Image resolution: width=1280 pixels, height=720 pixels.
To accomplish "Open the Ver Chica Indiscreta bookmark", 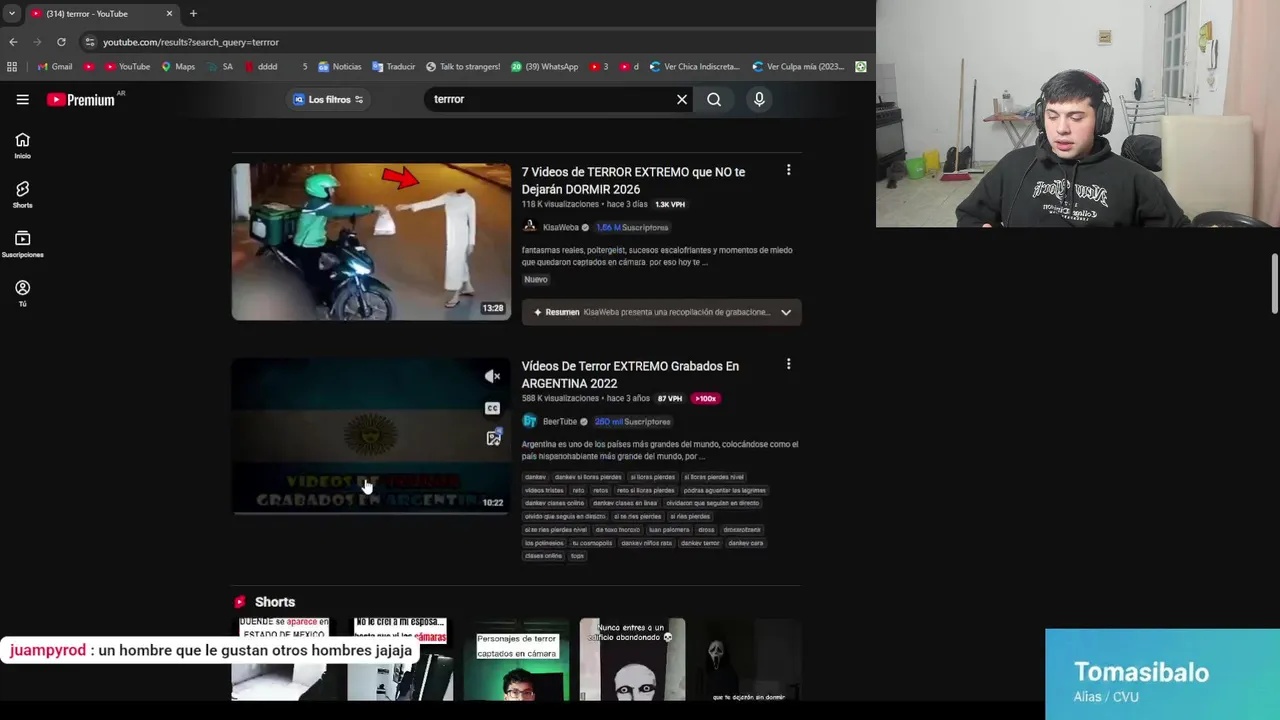I will tap(694, 67).
